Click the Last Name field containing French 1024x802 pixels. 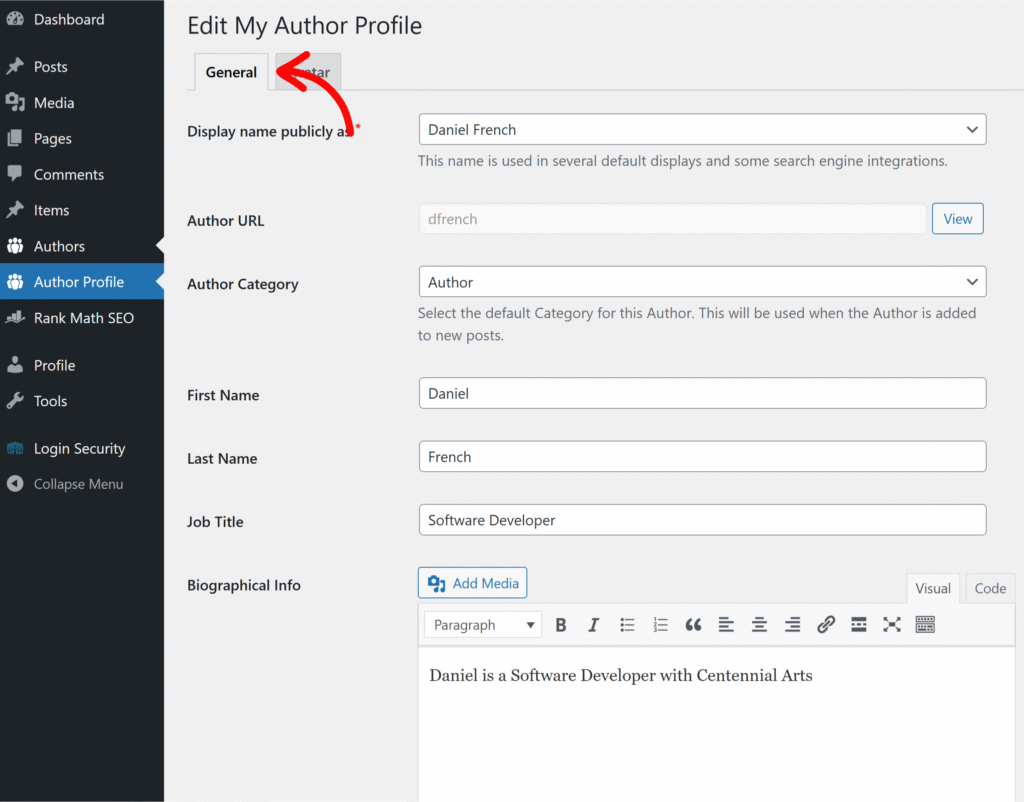[x=703, y=457]
